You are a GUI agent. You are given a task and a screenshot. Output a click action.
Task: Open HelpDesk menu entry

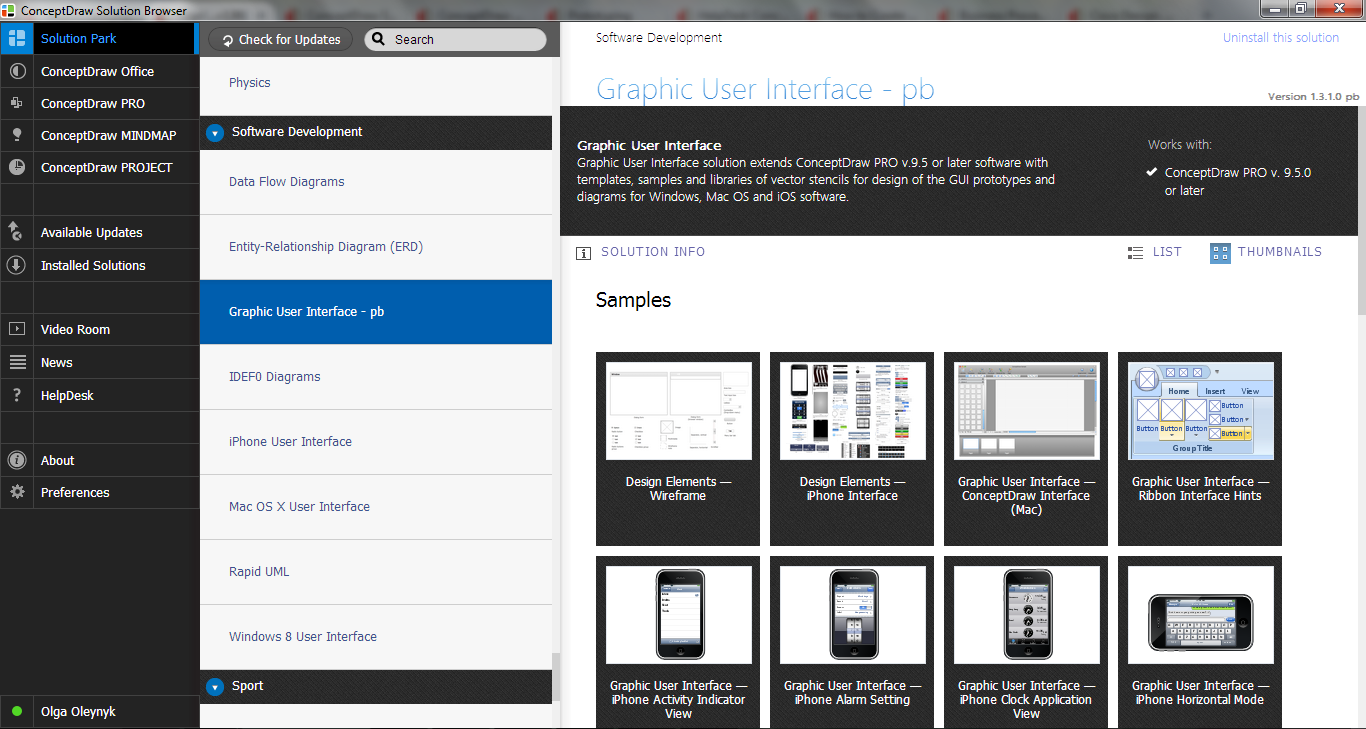point(98,395)
